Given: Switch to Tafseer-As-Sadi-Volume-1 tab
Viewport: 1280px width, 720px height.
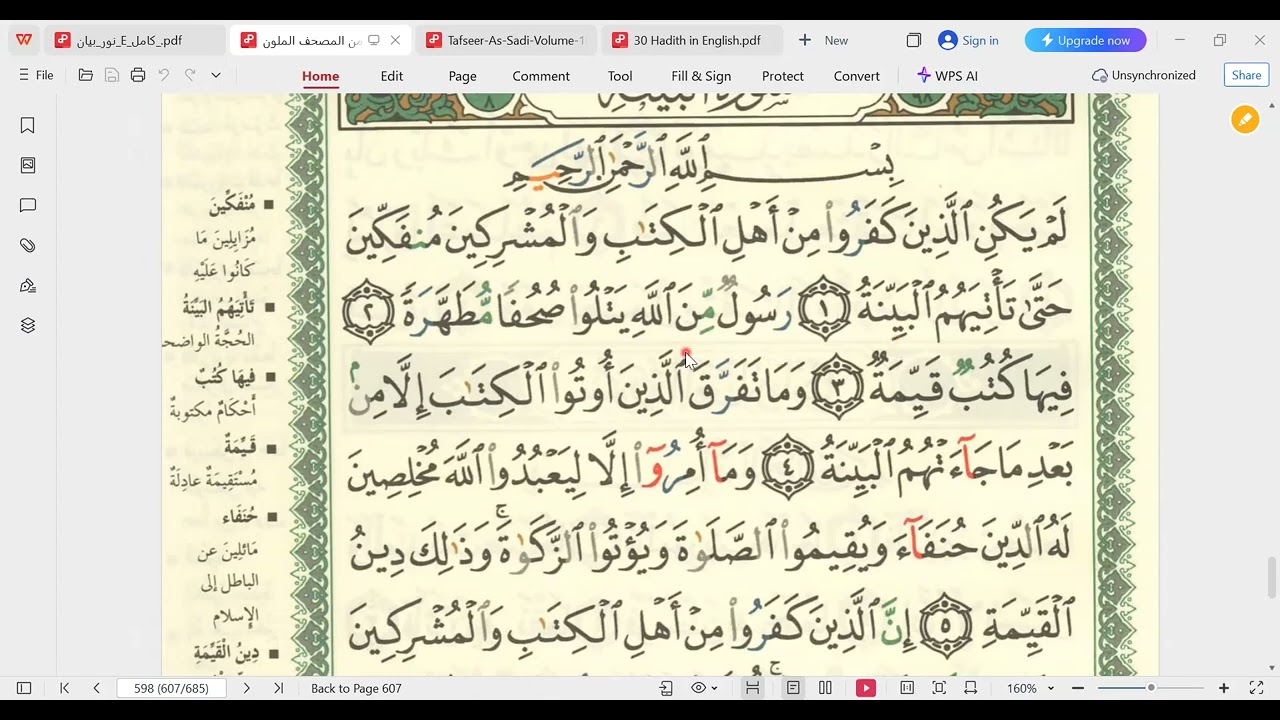Looking at the screenshot, I should coord(506,40).
